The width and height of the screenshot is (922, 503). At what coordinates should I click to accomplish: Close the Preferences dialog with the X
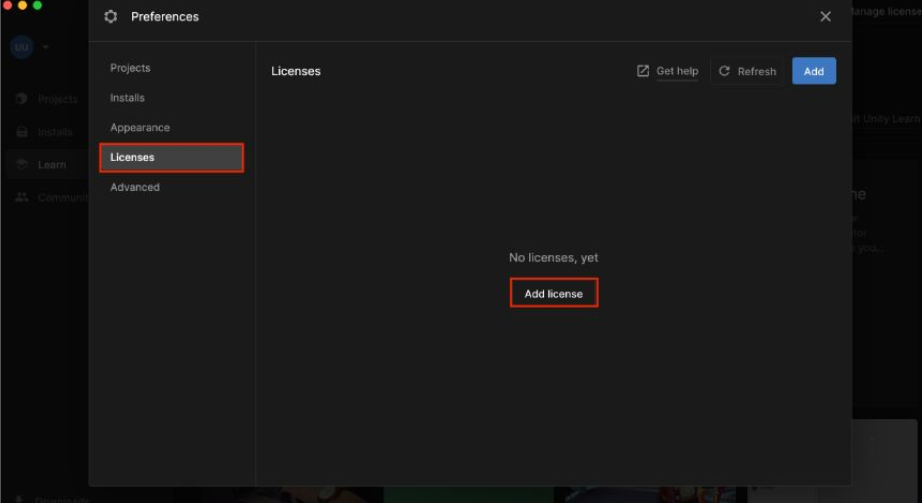click(x=825, y=17)
